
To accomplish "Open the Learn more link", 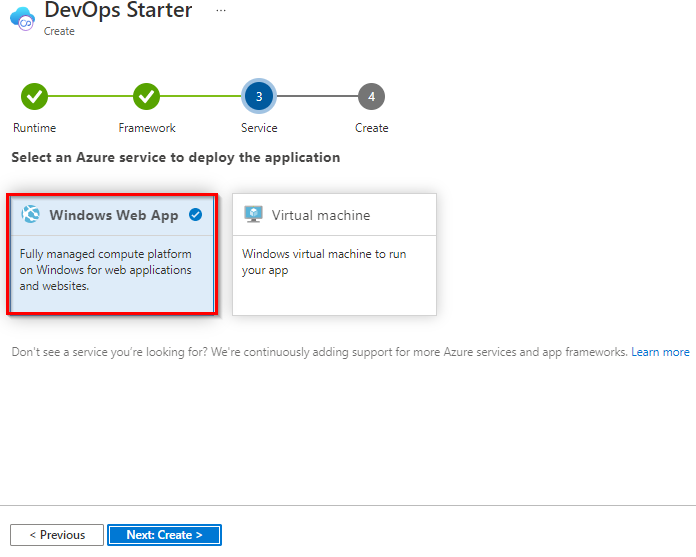I will coord(660,352).
